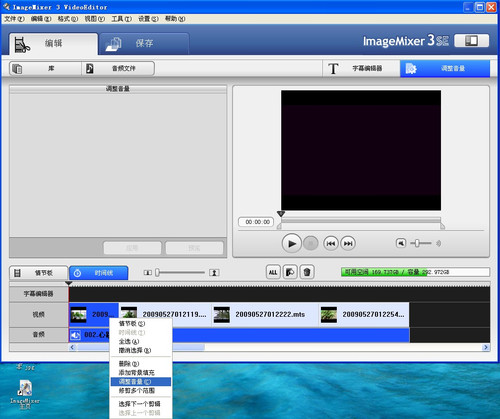The image size is (500, 419).
Task: Open the 字幕编辑器 subtitle editor with T icon
Action: (361, 69)
